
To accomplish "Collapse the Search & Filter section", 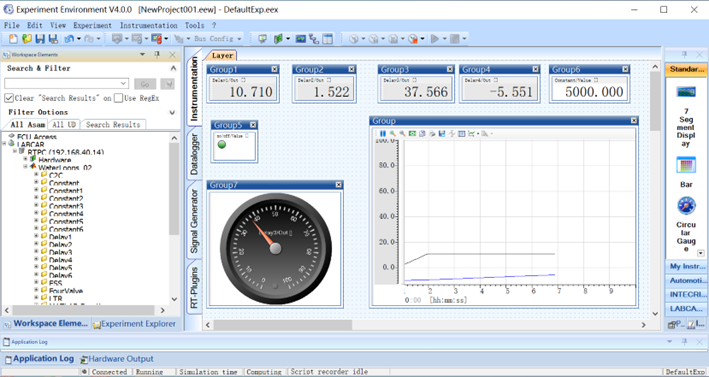I will click(173, 68).
